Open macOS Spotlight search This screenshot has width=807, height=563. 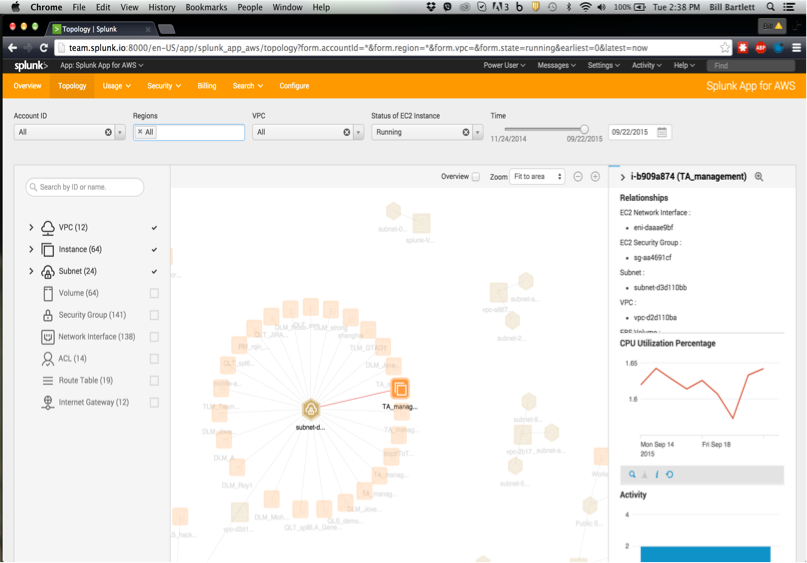pyautogui.click(x=770, y=7)
